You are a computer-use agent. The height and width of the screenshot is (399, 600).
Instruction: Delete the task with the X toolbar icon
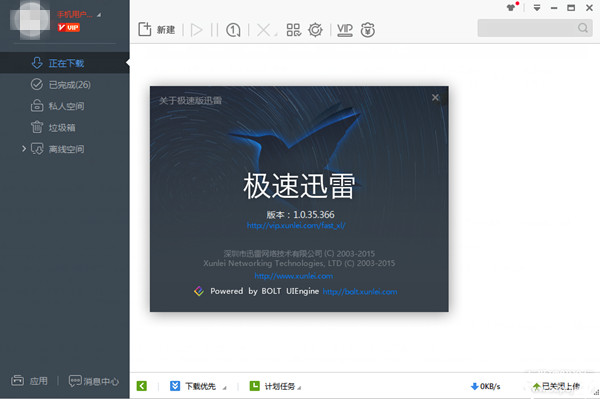[x=263, y=30]
